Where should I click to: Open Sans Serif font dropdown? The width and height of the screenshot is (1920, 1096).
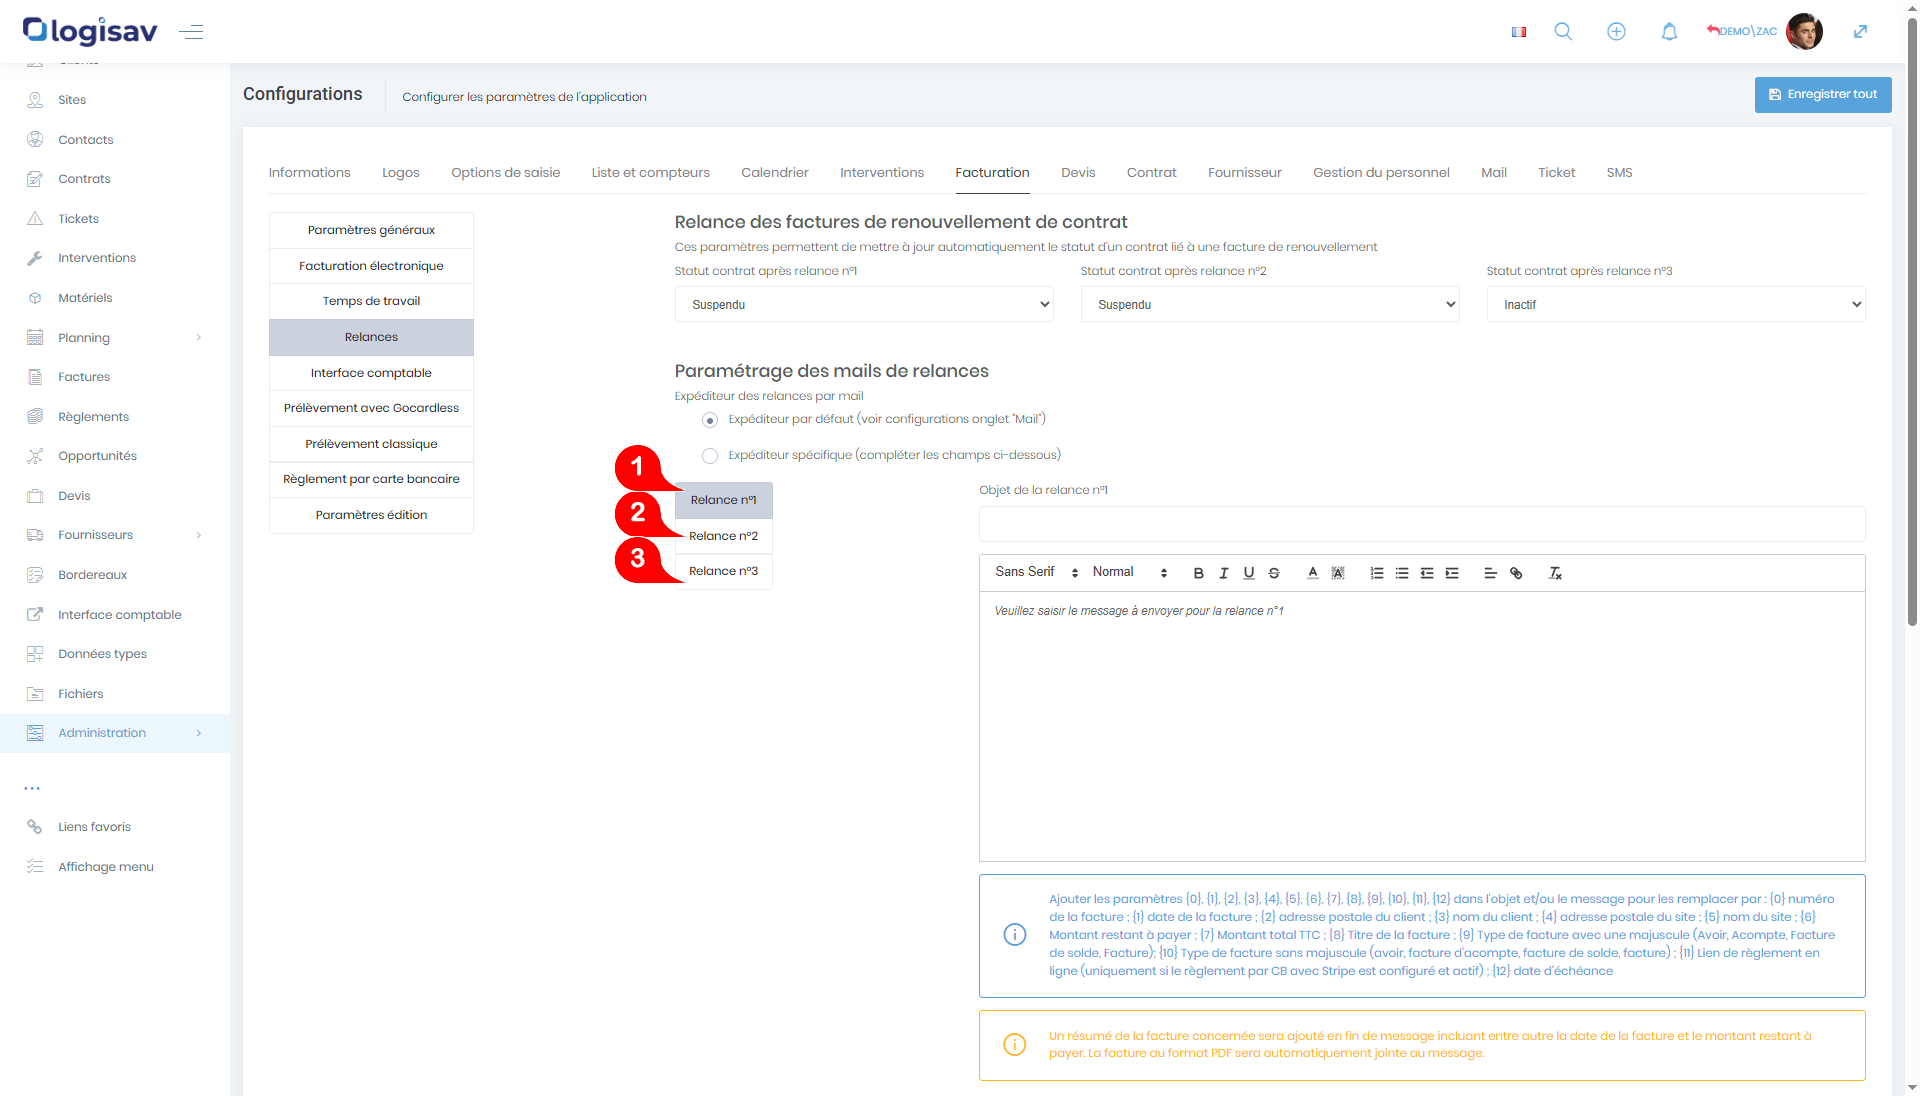[1036, 572]
